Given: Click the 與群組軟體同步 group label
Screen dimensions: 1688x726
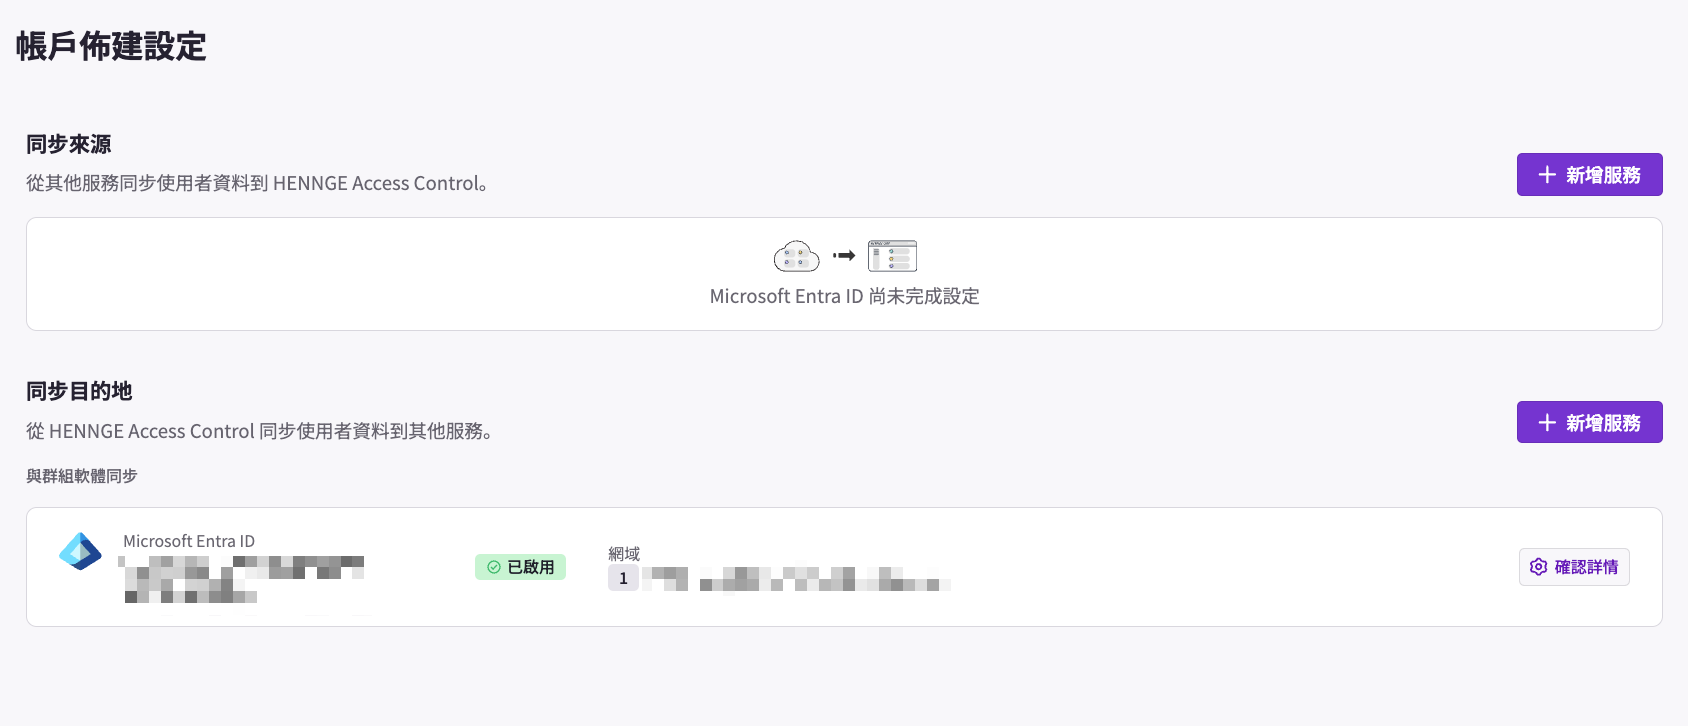Looking at the screenshot, I should [x=82, y=476].
